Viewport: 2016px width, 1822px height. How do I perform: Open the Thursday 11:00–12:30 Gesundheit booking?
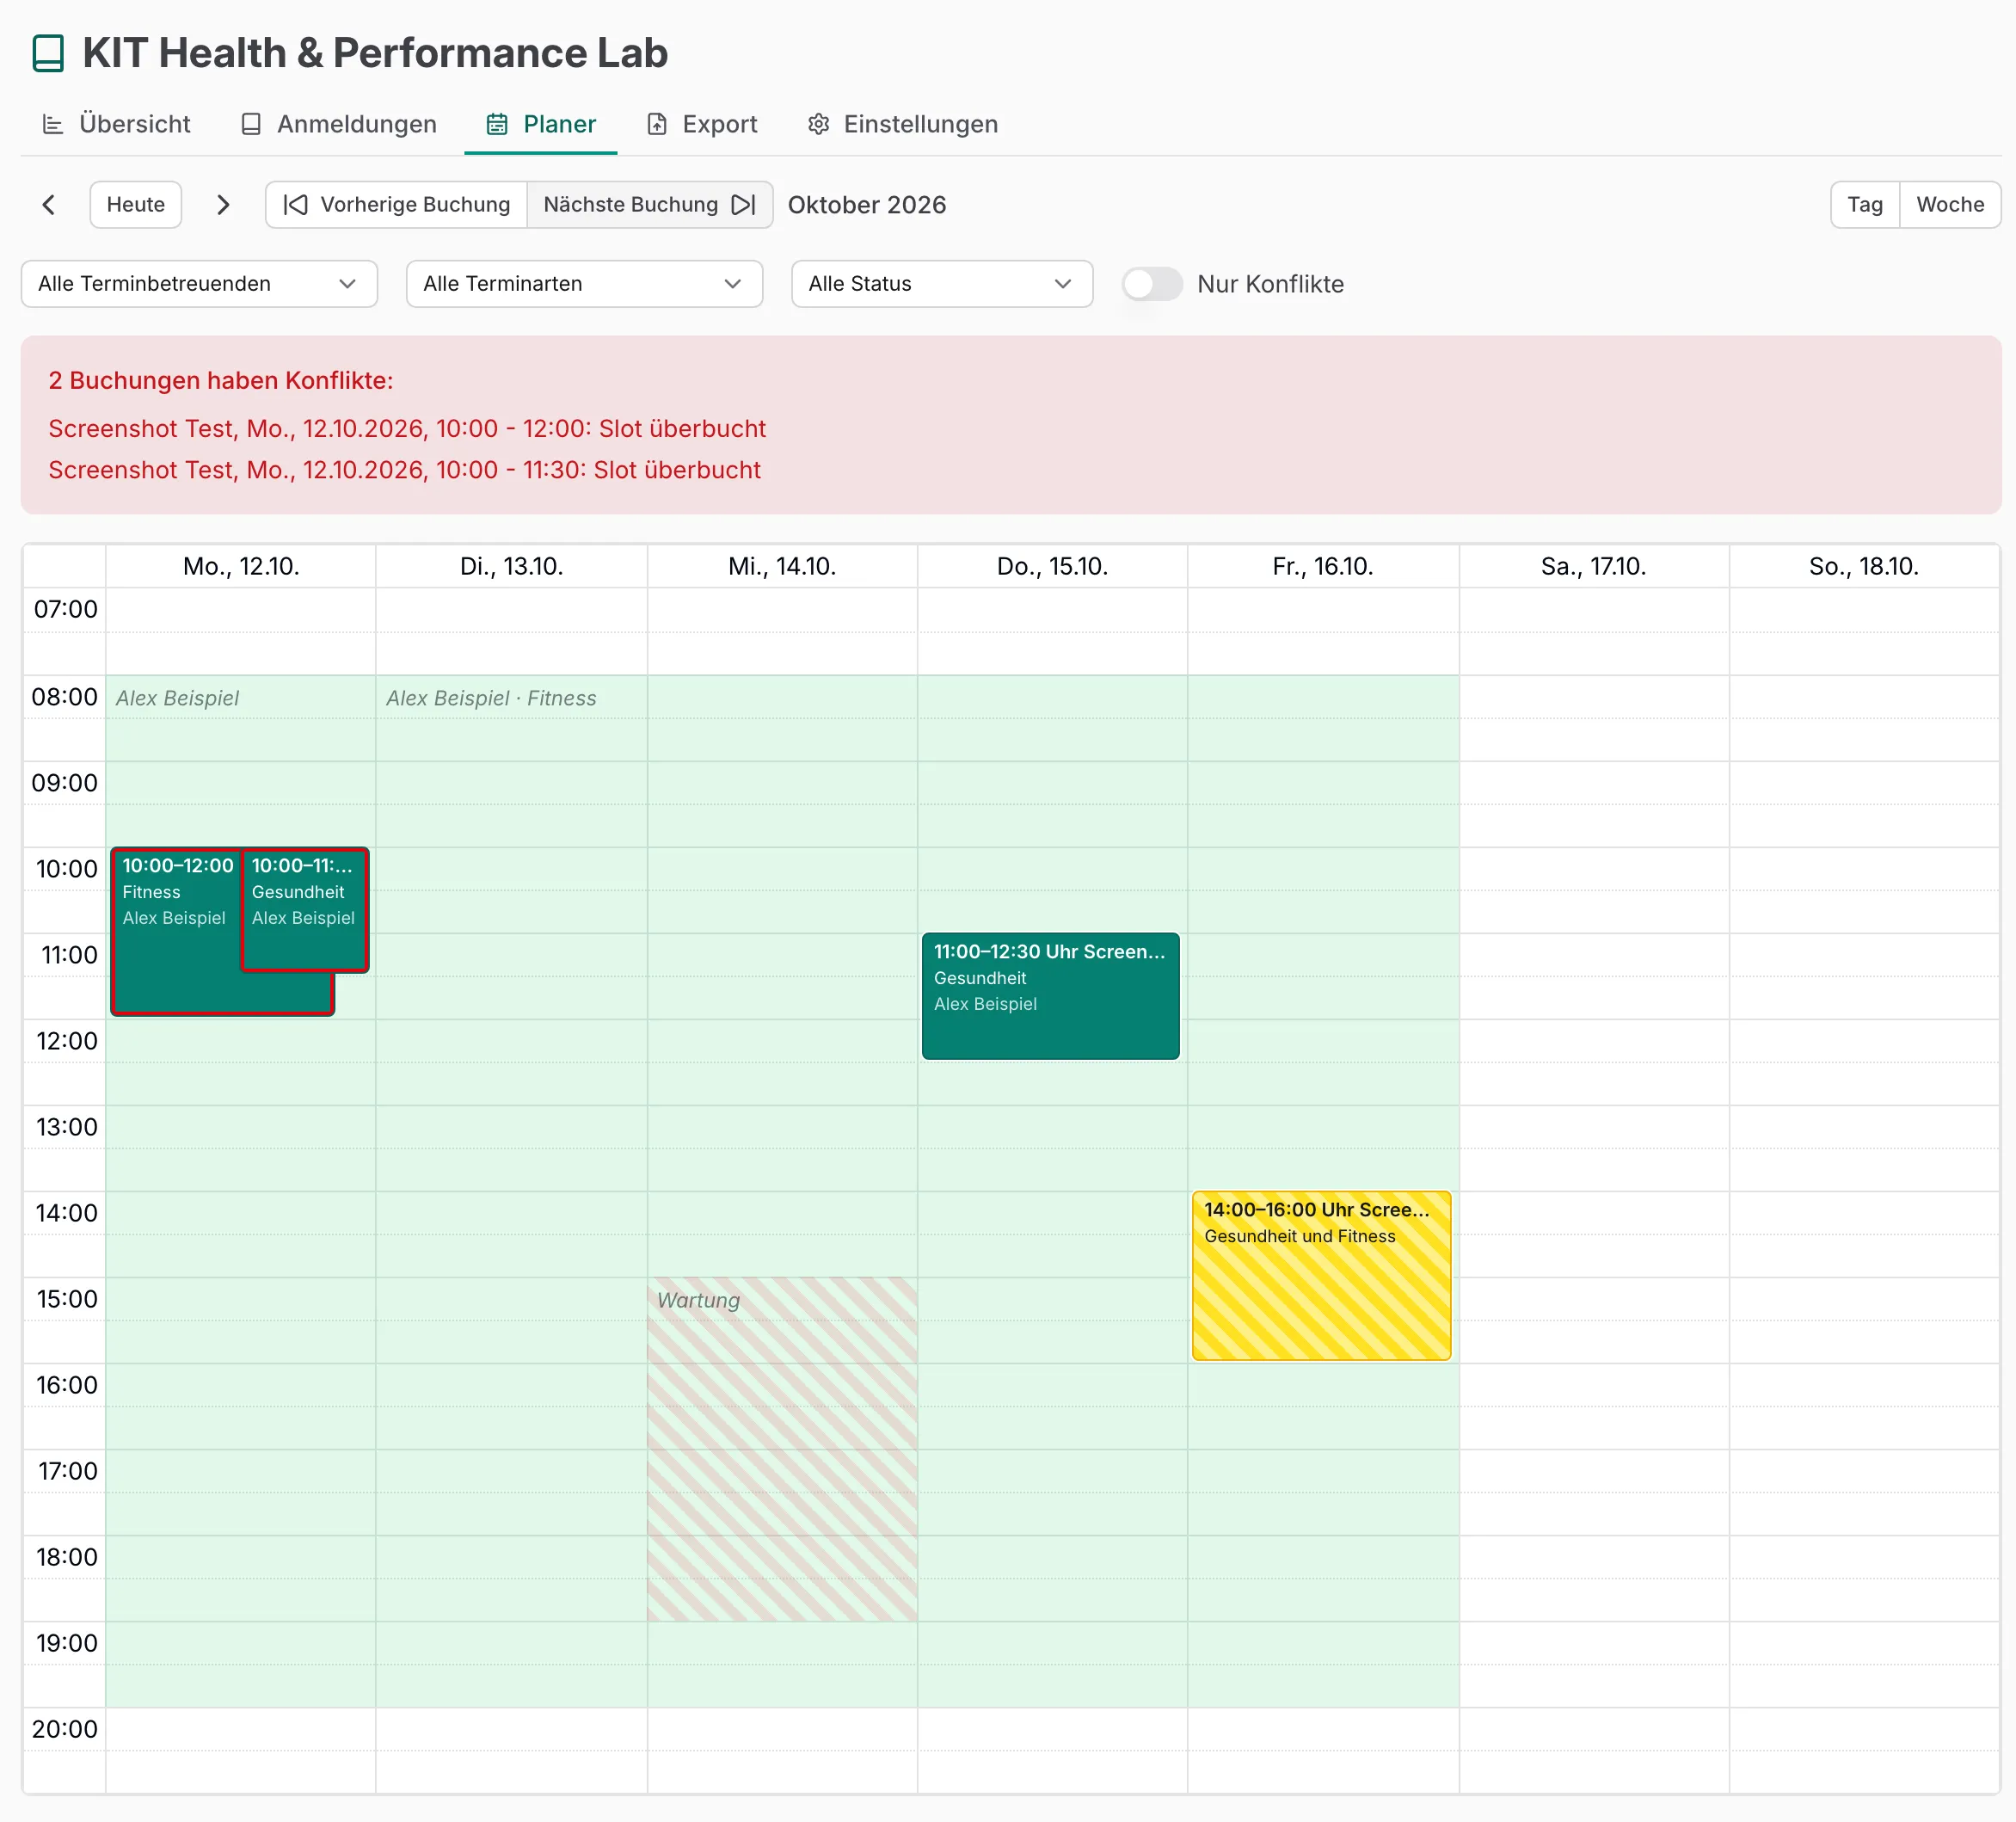pos(1050,996)
